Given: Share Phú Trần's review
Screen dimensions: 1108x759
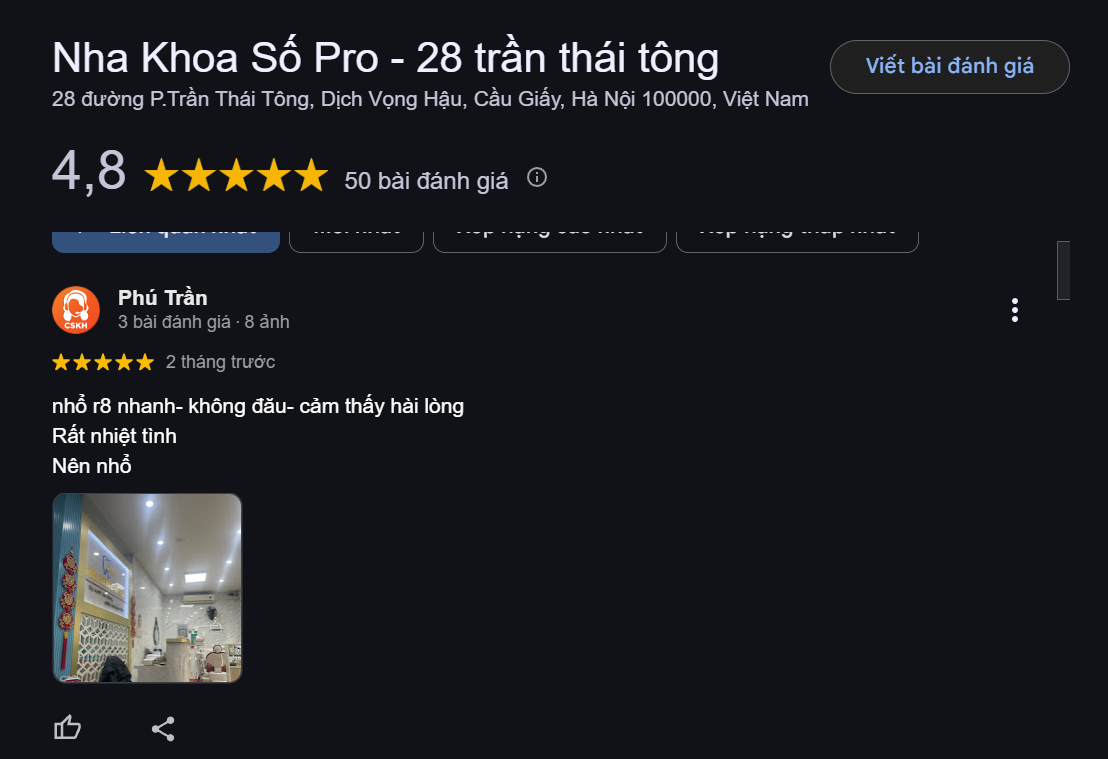Looking at the screenshot, I should click(x=163, y=729).
